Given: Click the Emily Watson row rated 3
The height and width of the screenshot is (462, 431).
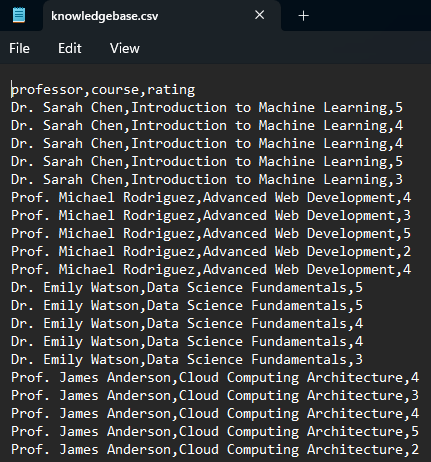Looking at the screenshot, I should pyautogui.click(x=187, y=360).
